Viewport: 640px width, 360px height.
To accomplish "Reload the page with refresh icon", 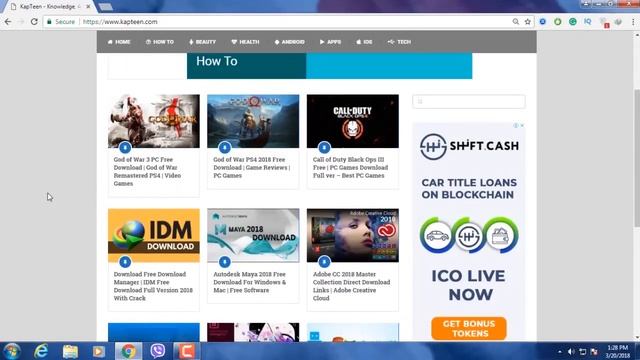I will (x=34, y=22).
